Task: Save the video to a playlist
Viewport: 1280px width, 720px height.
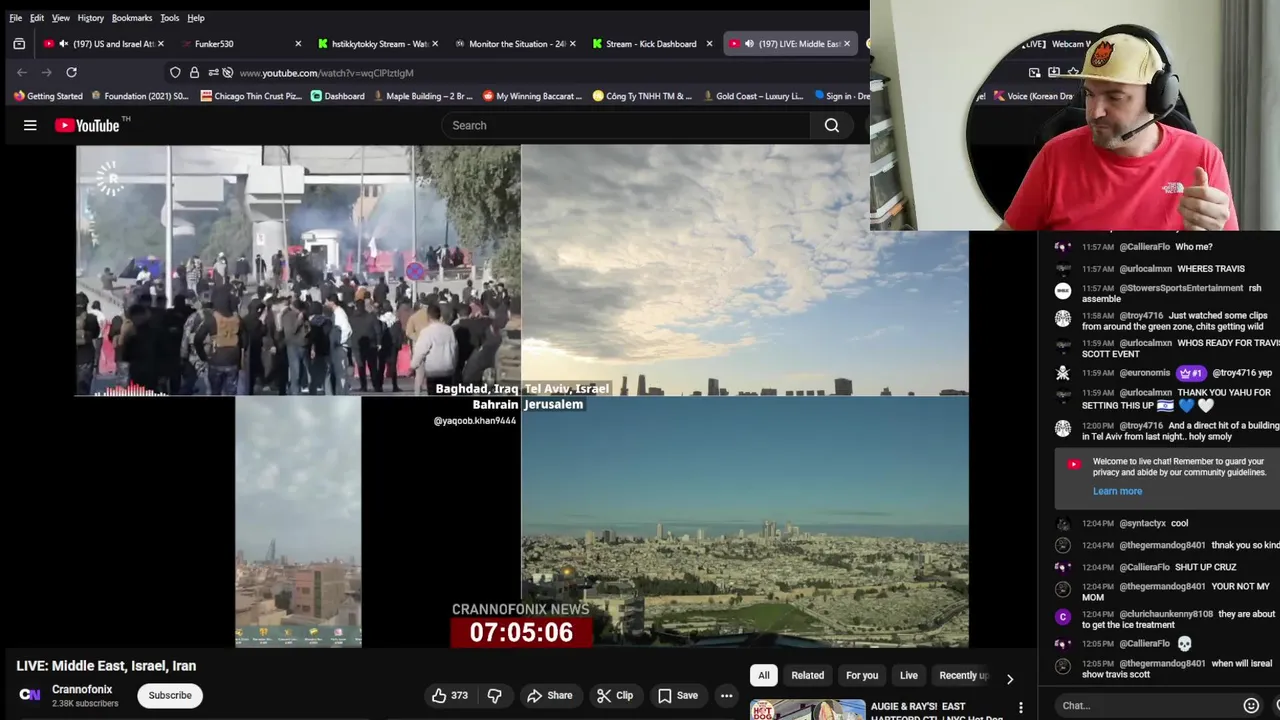Action: [678, 695]
